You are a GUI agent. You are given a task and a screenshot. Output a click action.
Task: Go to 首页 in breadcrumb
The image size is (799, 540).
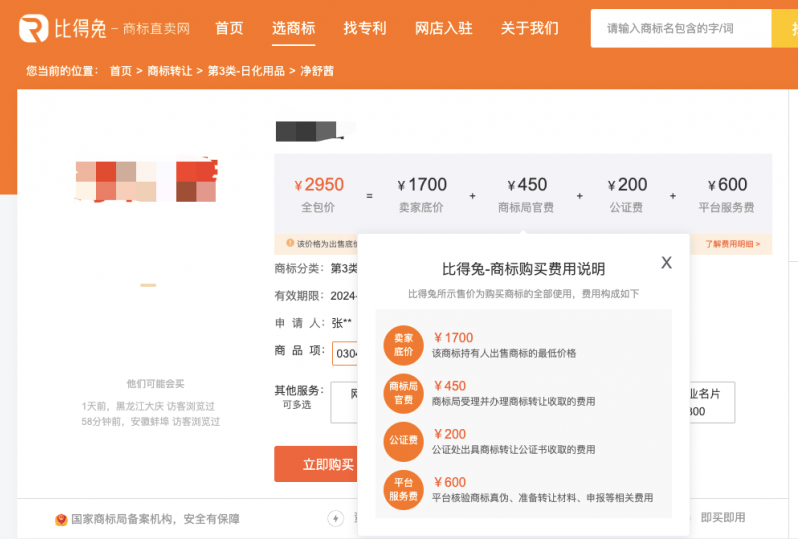[x=121, y=71]
